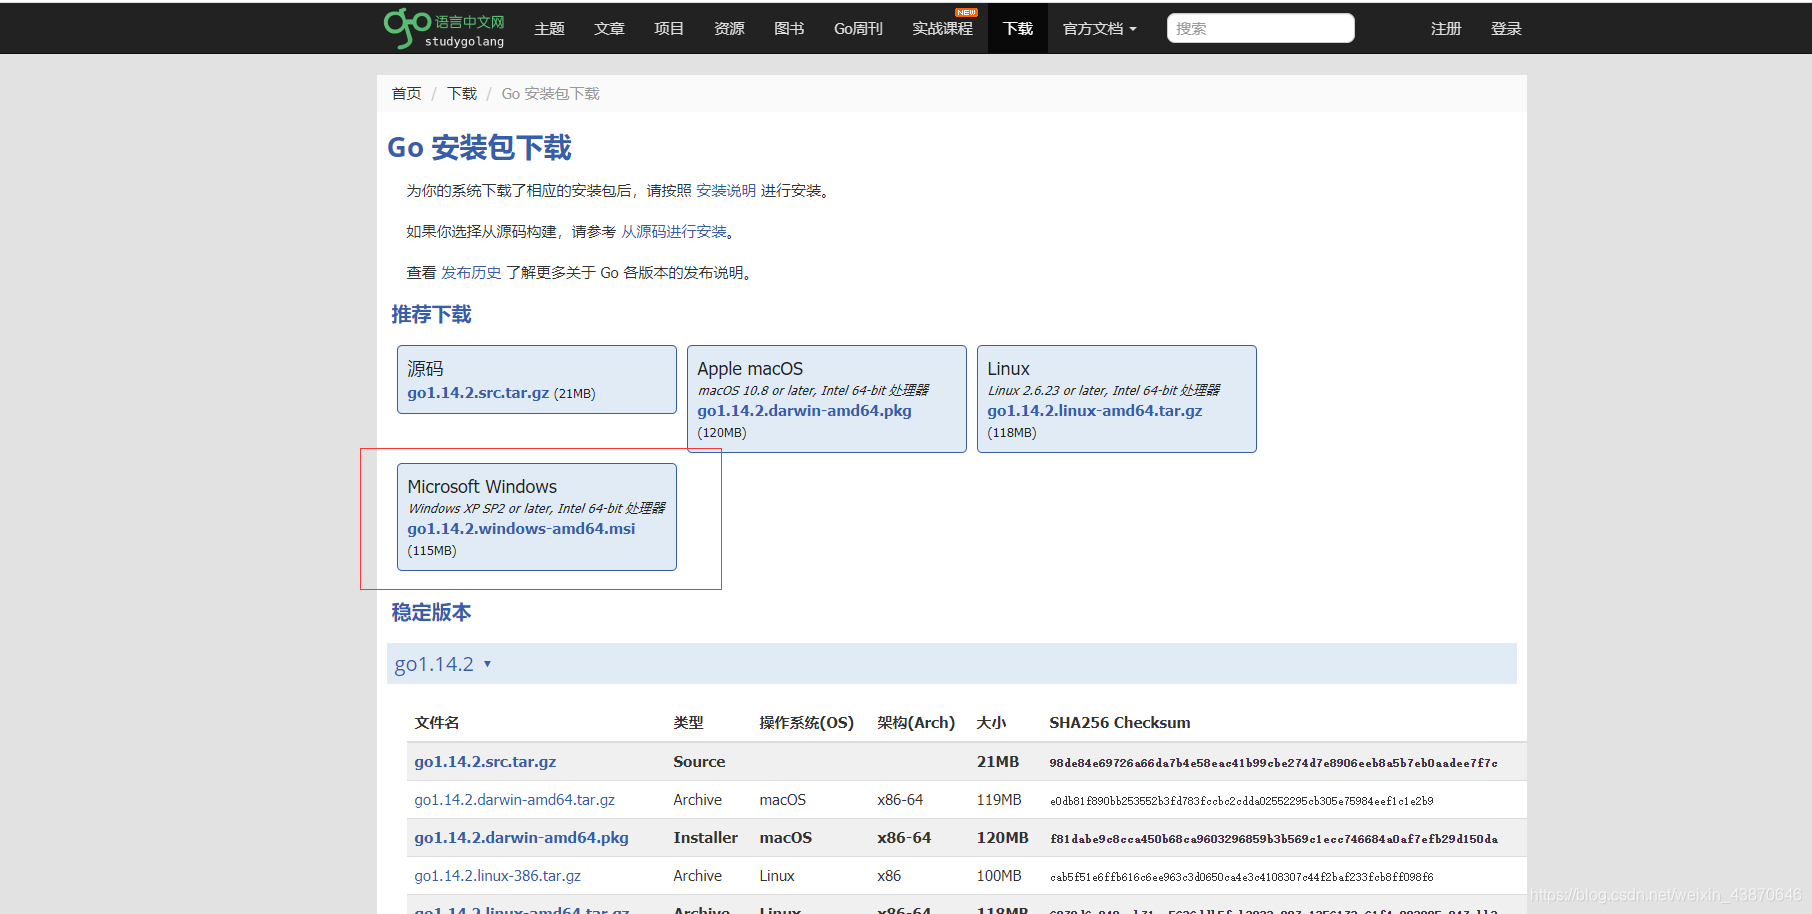Click the 稳定版本 section heading
The height and width of the screenshot is (914, 1812).
coord(431,613)
